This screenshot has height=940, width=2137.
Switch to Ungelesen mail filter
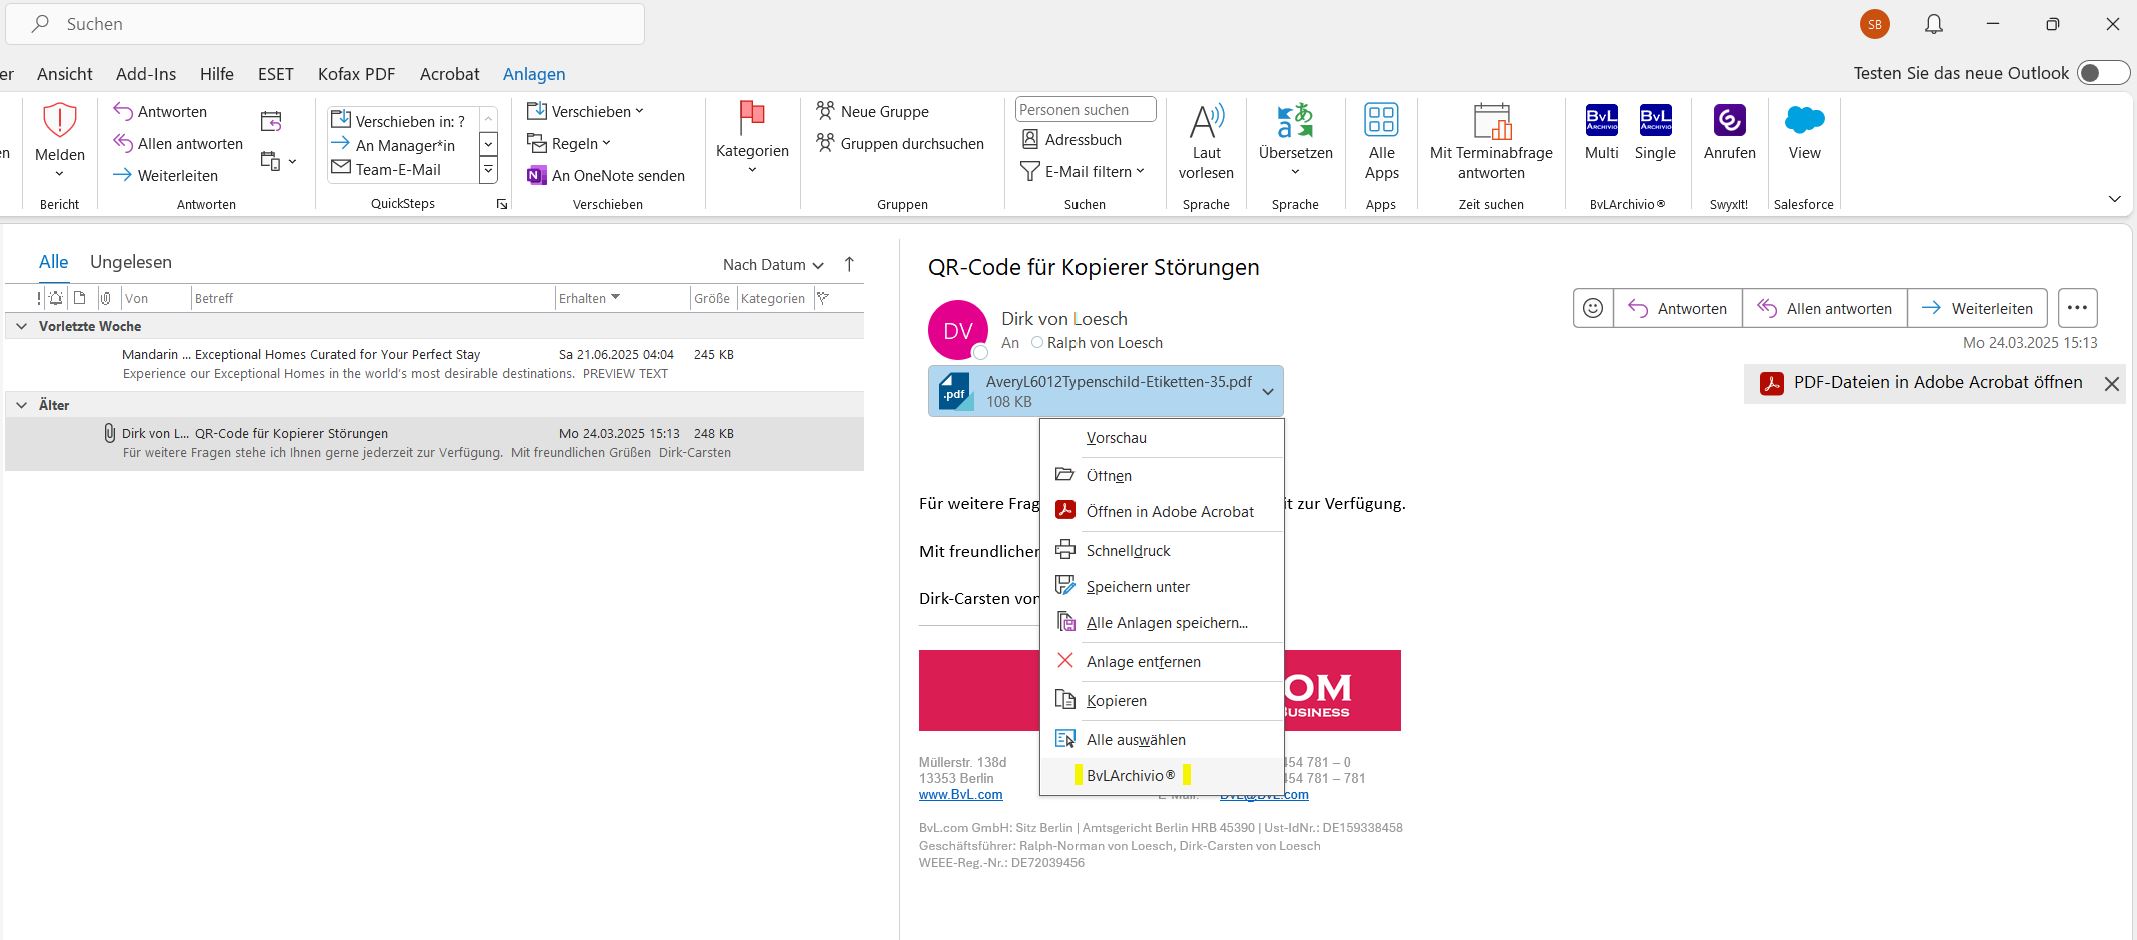[131, 262]
